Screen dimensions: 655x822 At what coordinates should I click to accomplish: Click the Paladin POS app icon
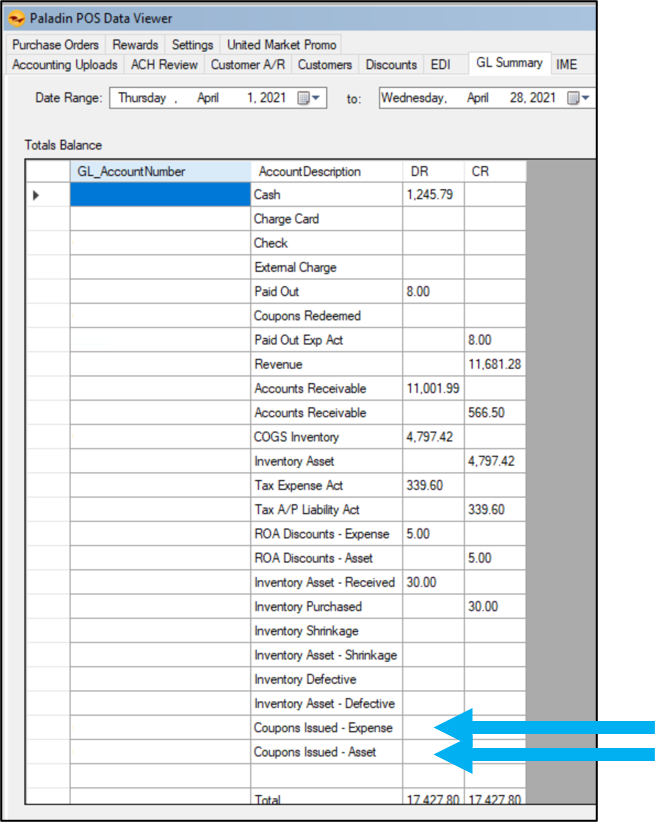pyautogui.click(x=16, y=18)
